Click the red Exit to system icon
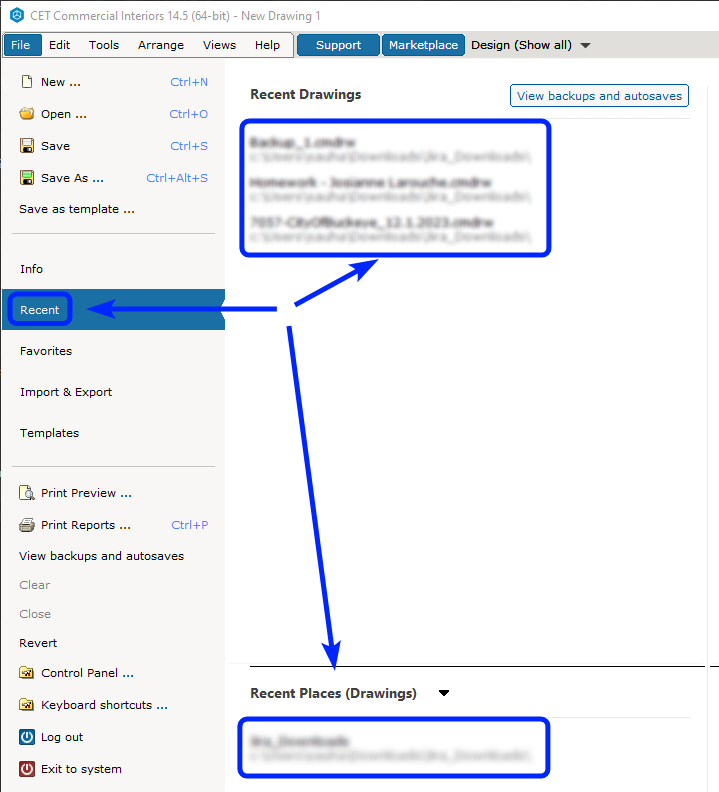 27,769
